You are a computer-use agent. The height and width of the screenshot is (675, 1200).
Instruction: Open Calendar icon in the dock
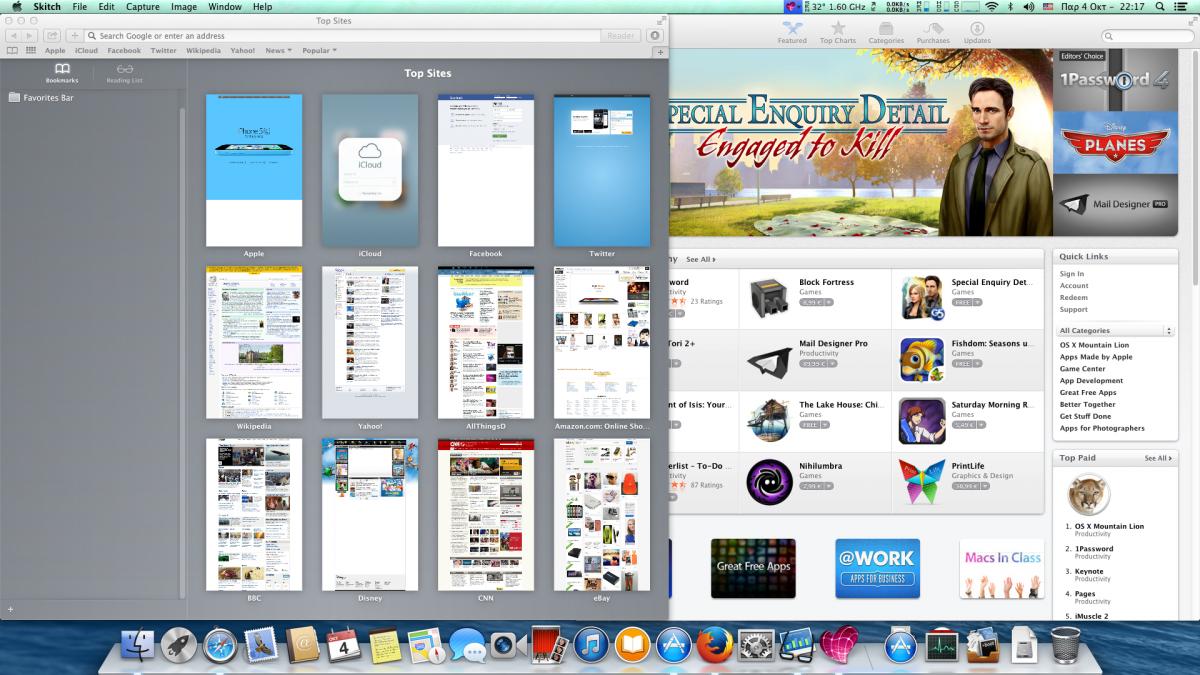point(343,645)
